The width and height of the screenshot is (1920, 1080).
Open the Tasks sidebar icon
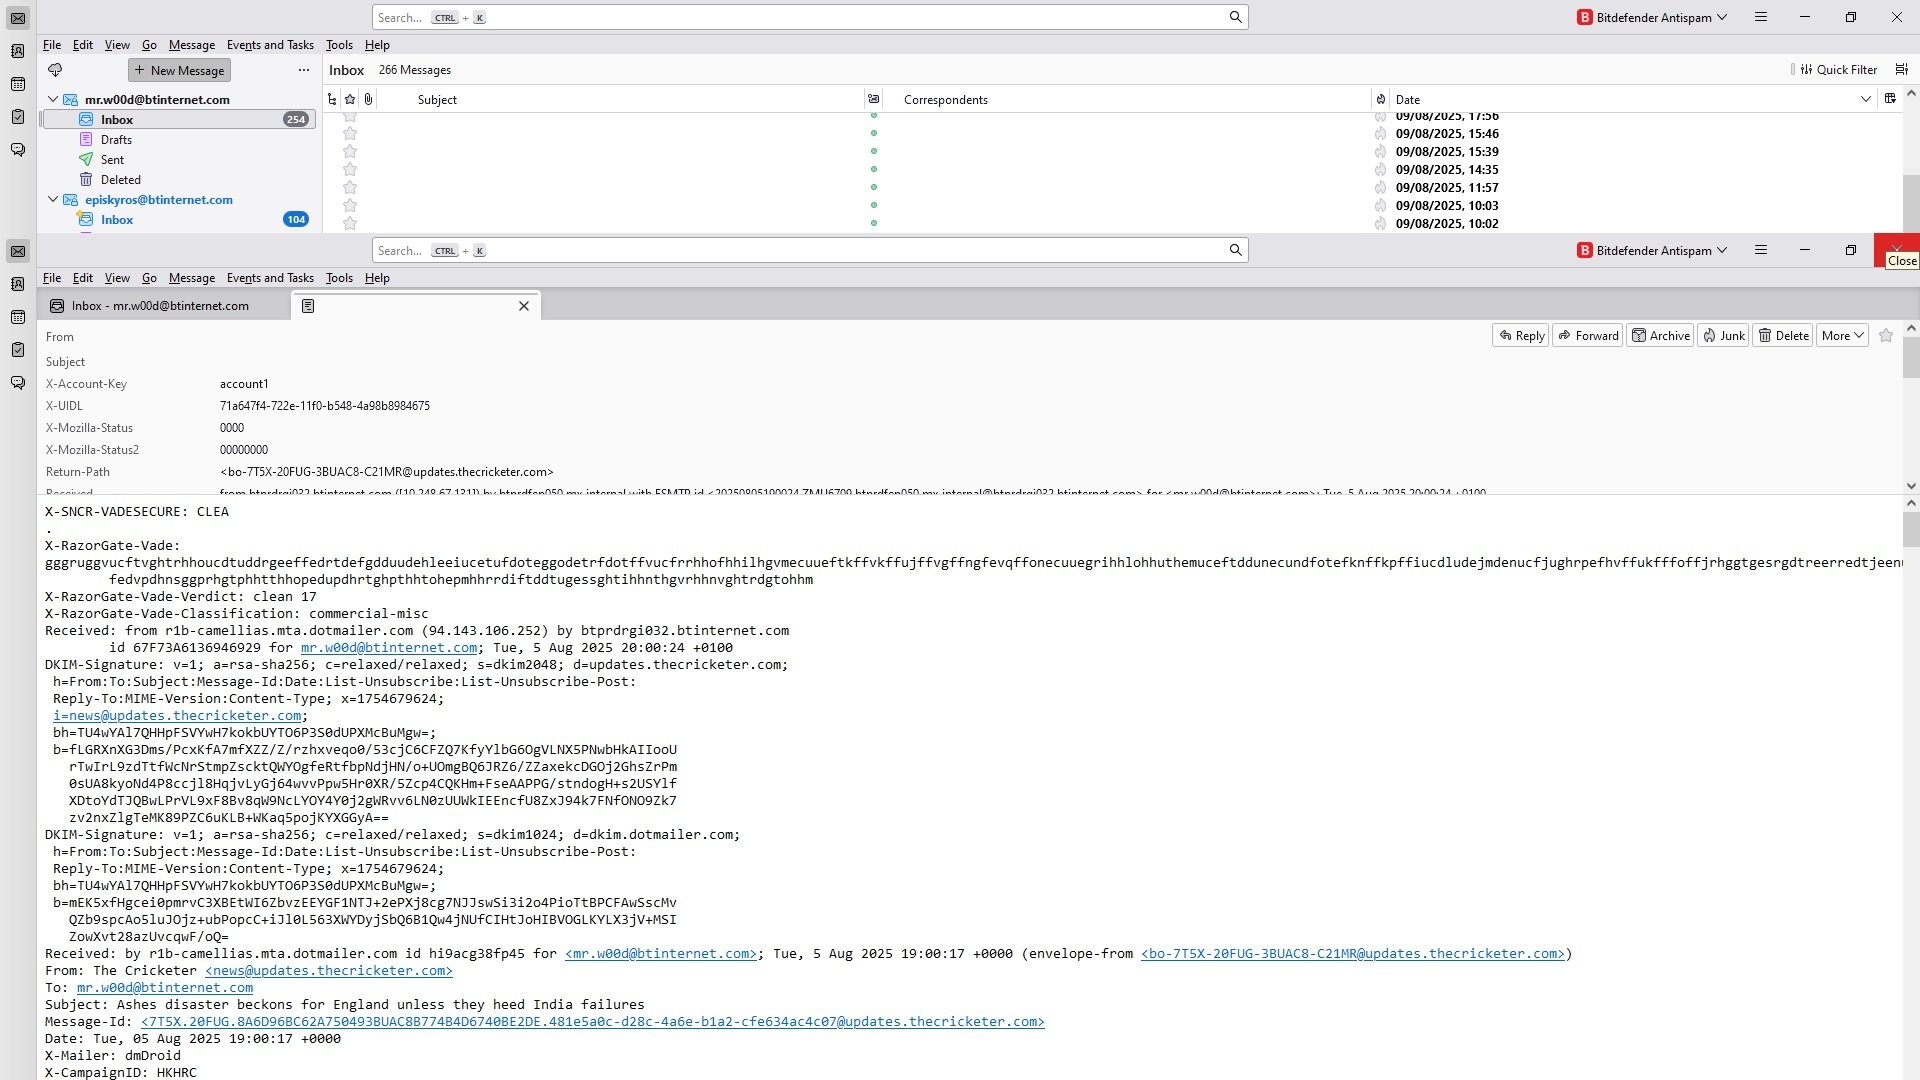pos(18,117)
